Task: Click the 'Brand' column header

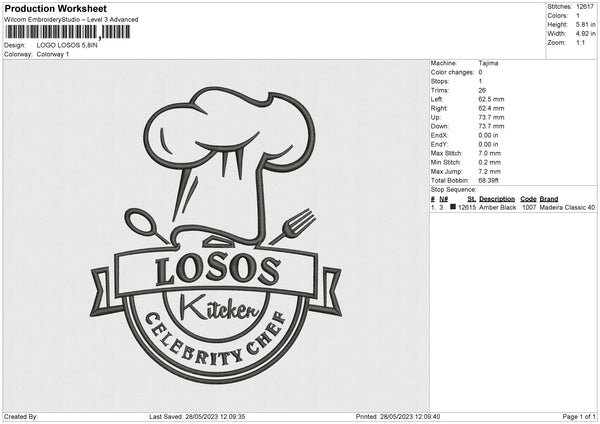Action: (x=549, y=199)
